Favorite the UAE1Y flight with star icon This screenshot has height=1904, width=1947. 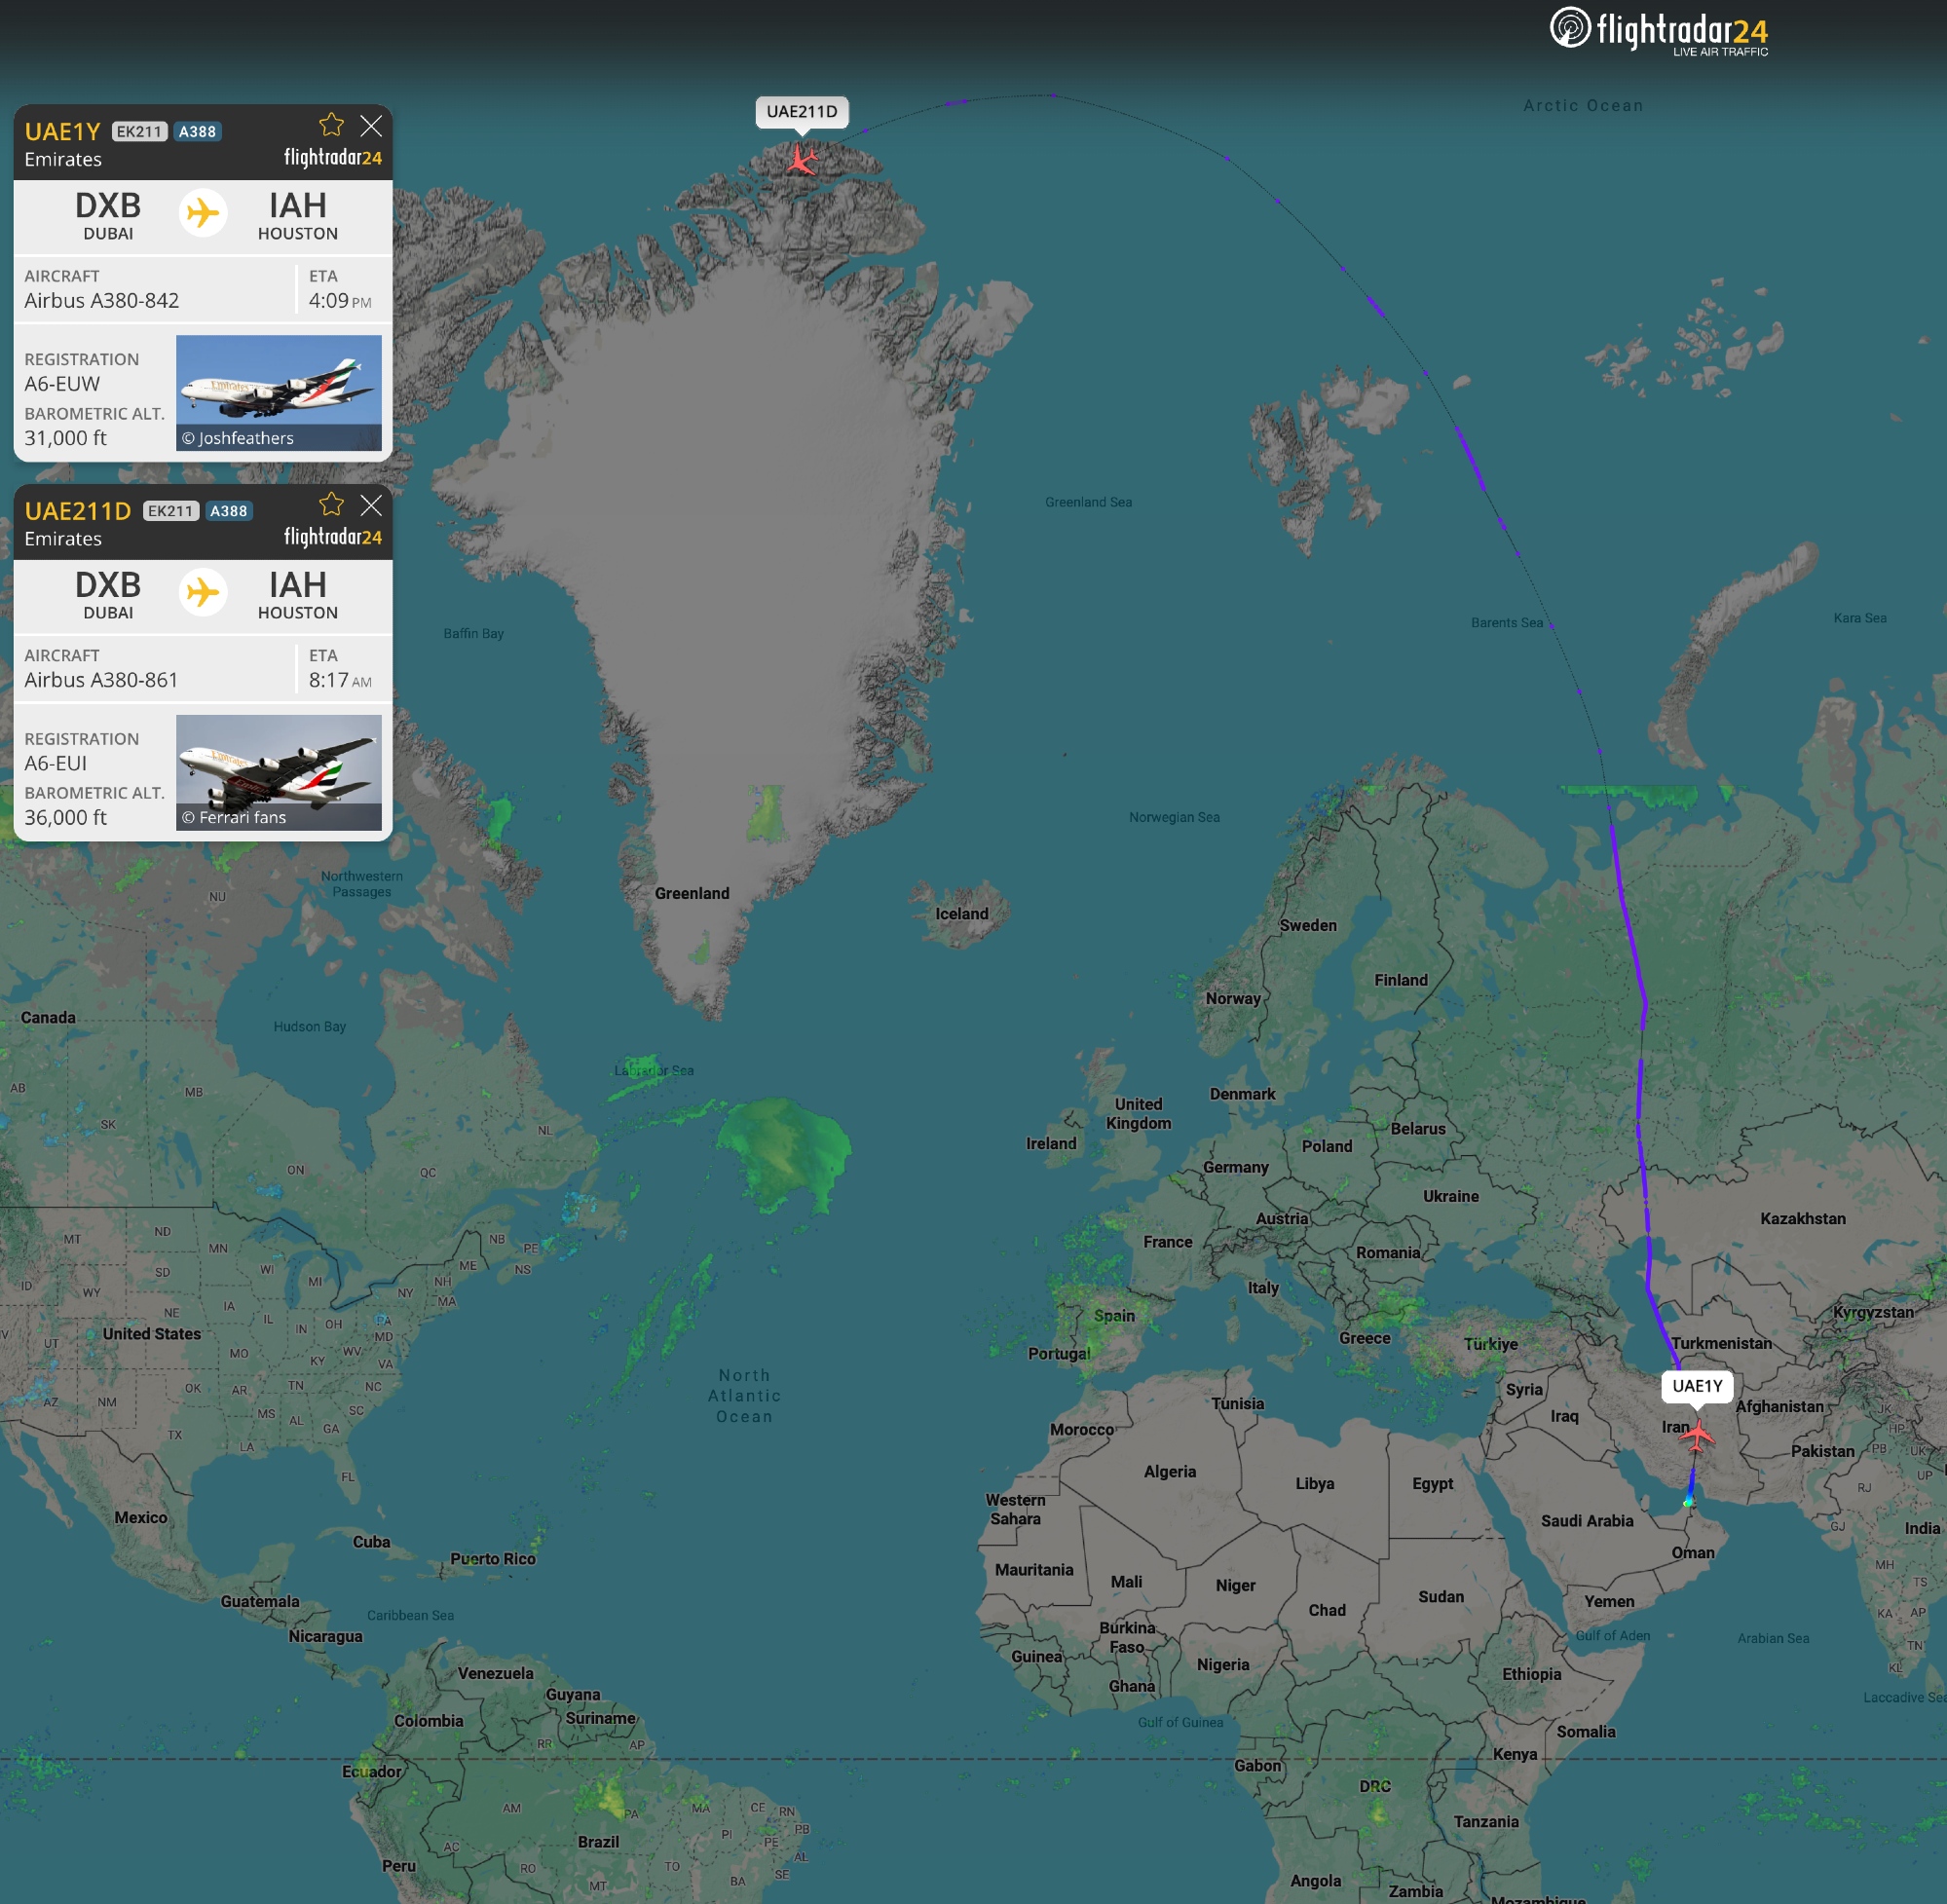click(331, 125)
